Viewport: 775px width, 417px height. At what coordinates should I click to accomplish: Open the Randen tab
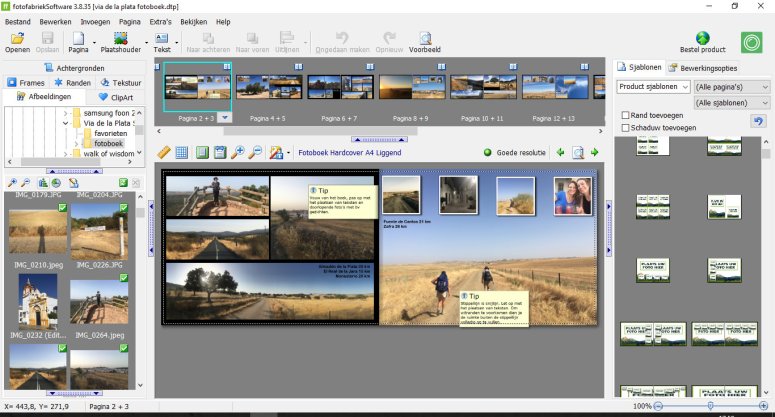point(73,83)
